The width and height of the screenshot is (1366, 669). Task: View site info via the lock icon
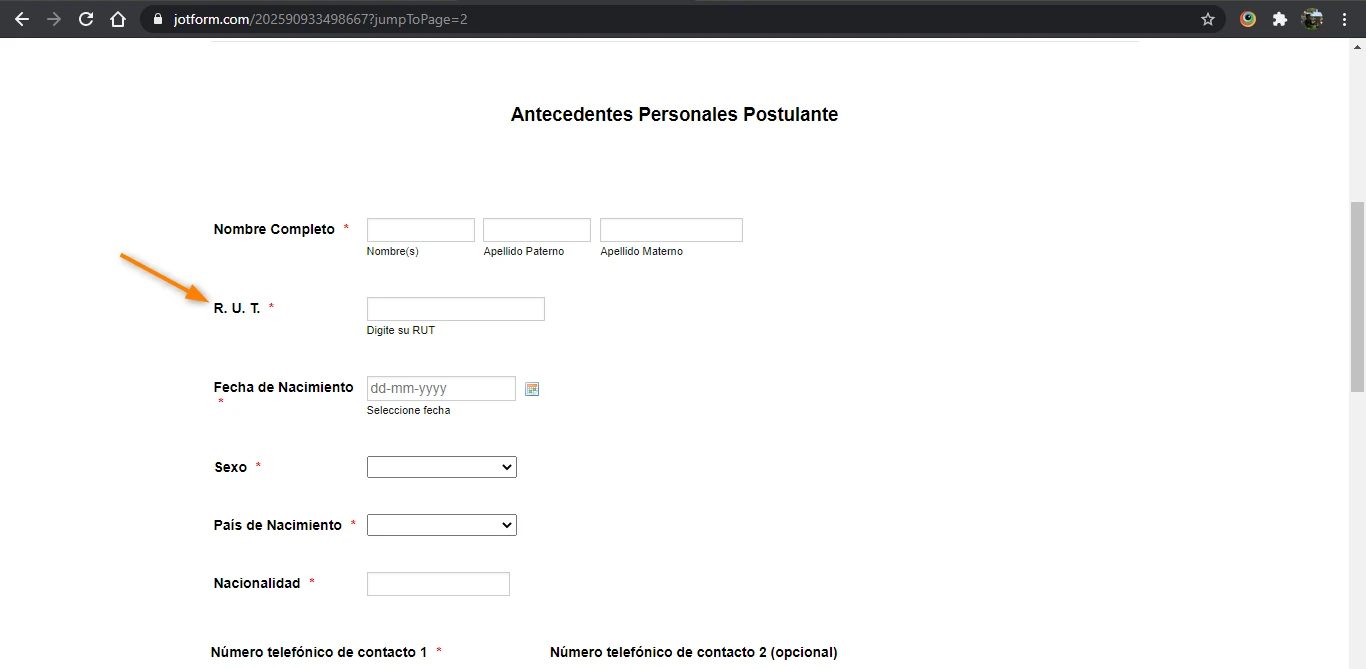click(157, 19)
